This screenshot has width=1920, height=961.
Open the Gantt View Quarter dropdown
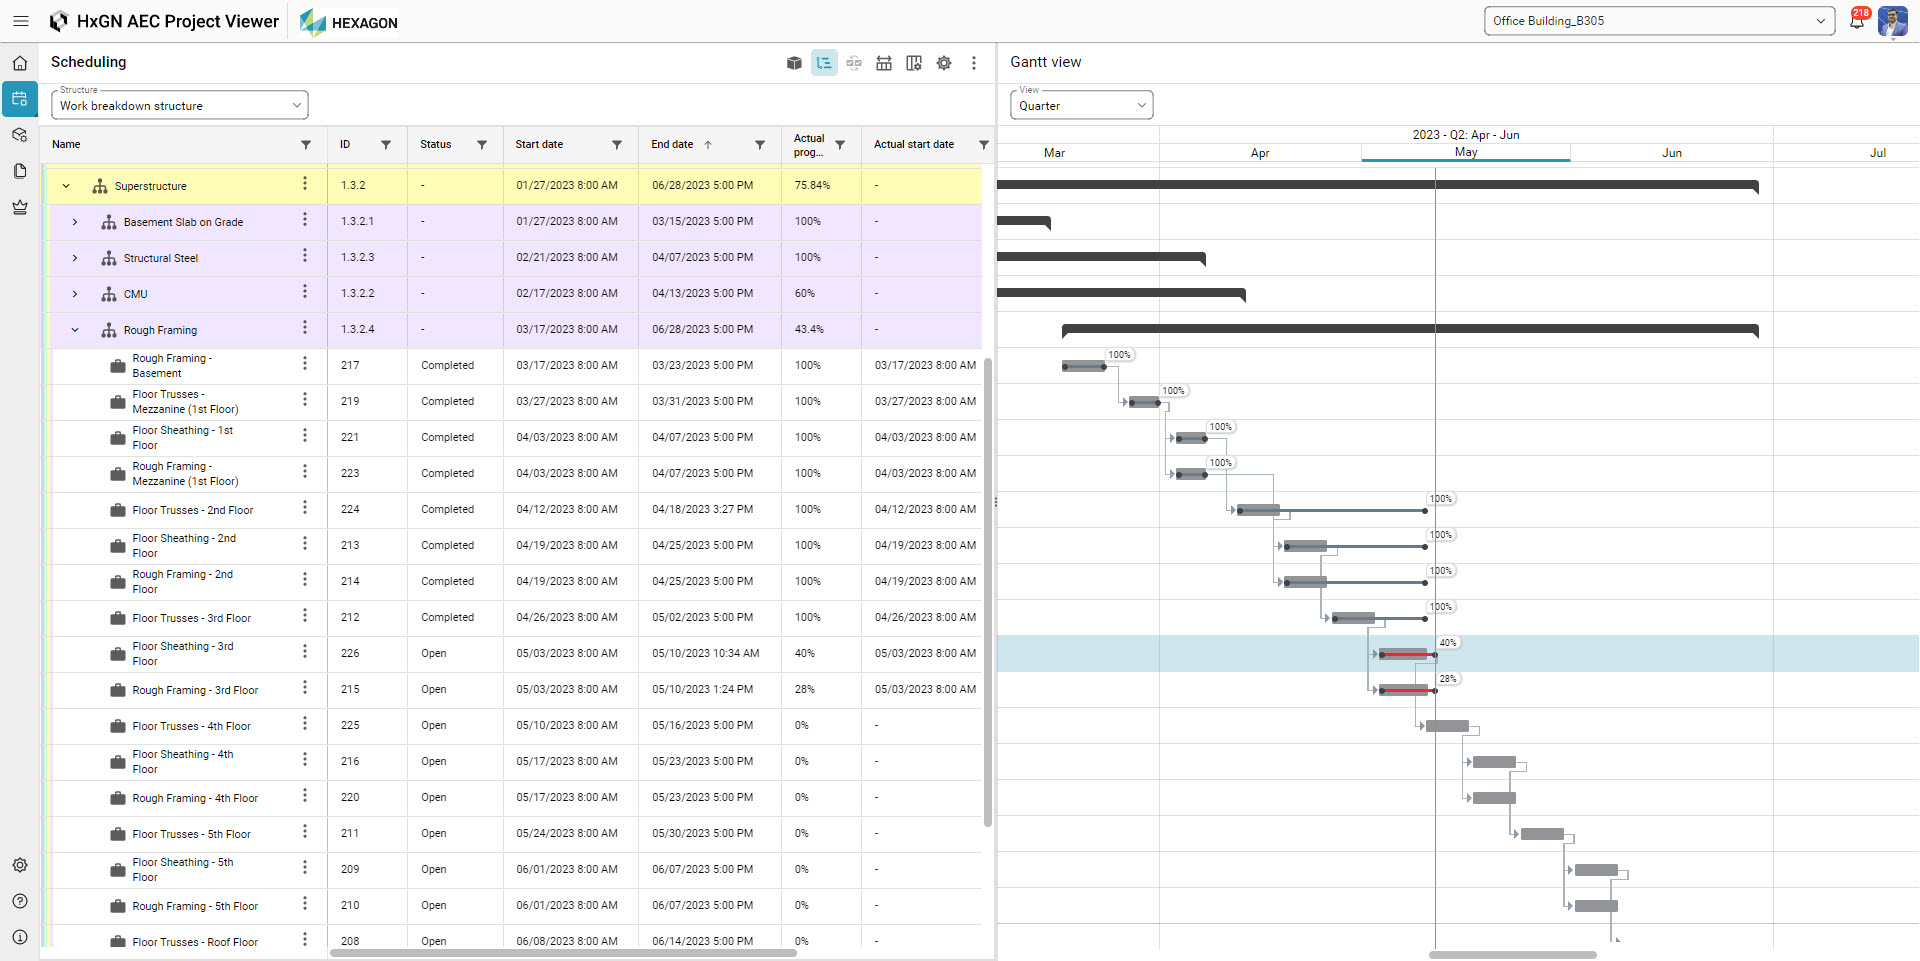click(x=1081, y=105)
